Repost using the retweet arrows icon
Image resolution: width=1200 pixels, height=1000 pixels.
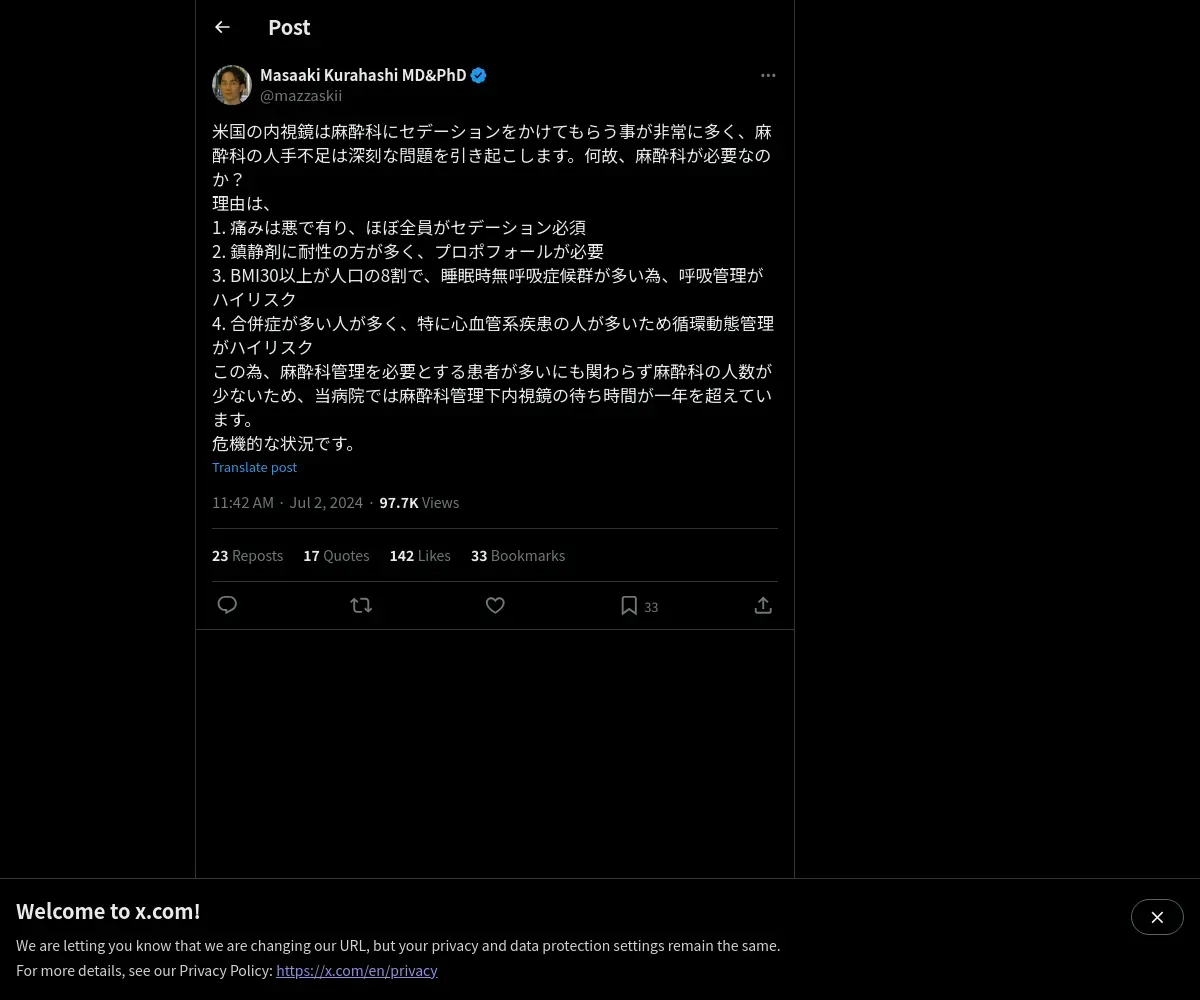[361, 605]
